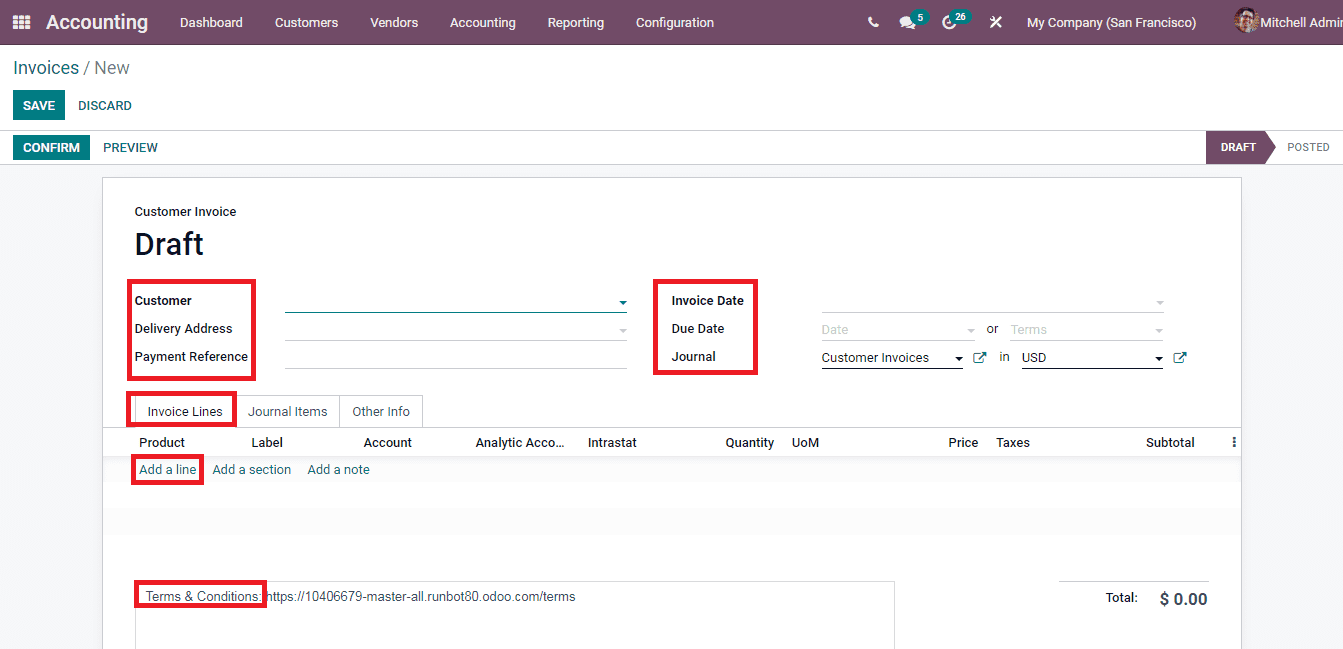Viewport: 1343px width, 649px height.
Task: Click Add a note below invoice lines
Action: click(338, 469)
